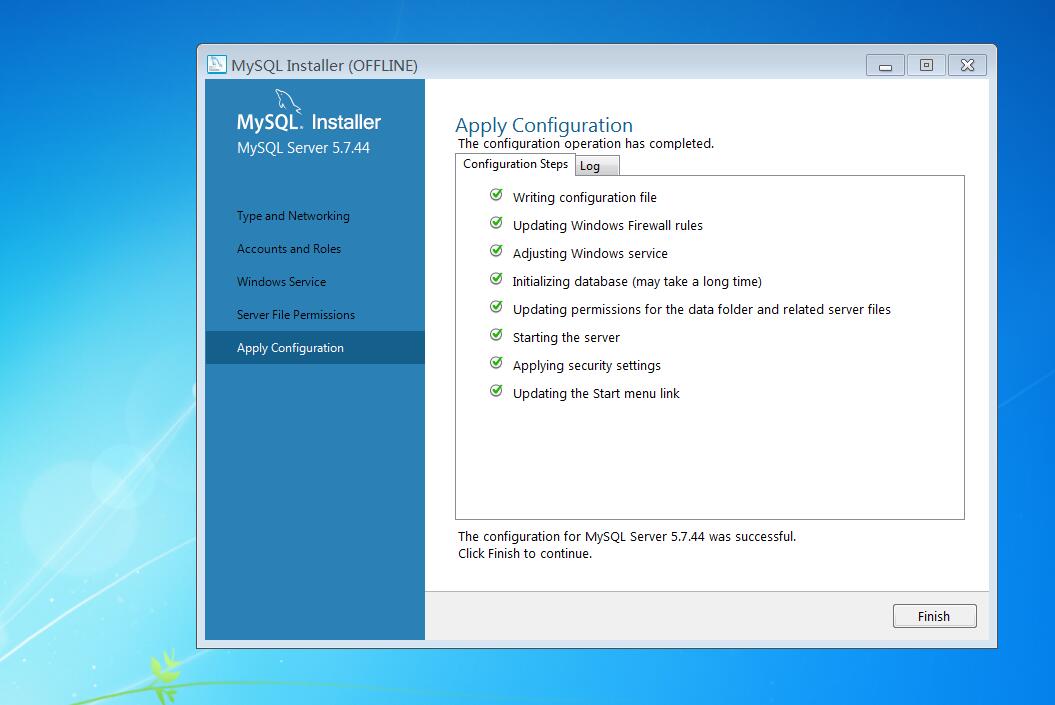Viewport: 1055px width, 705px height.
Task: Click the checkmark beside Writing configuration file
Action: (x=496, y=195)
